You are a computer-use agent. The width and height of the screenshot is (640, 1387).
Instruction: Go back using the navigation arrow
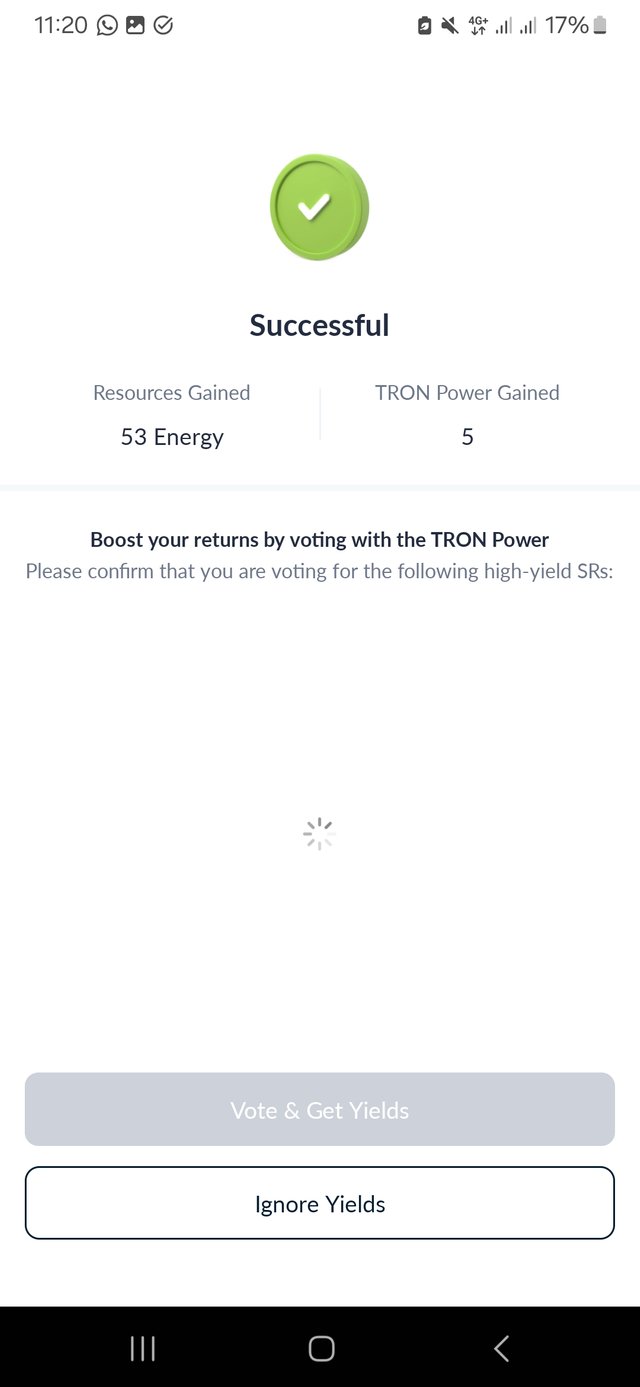pos(501,1348)
